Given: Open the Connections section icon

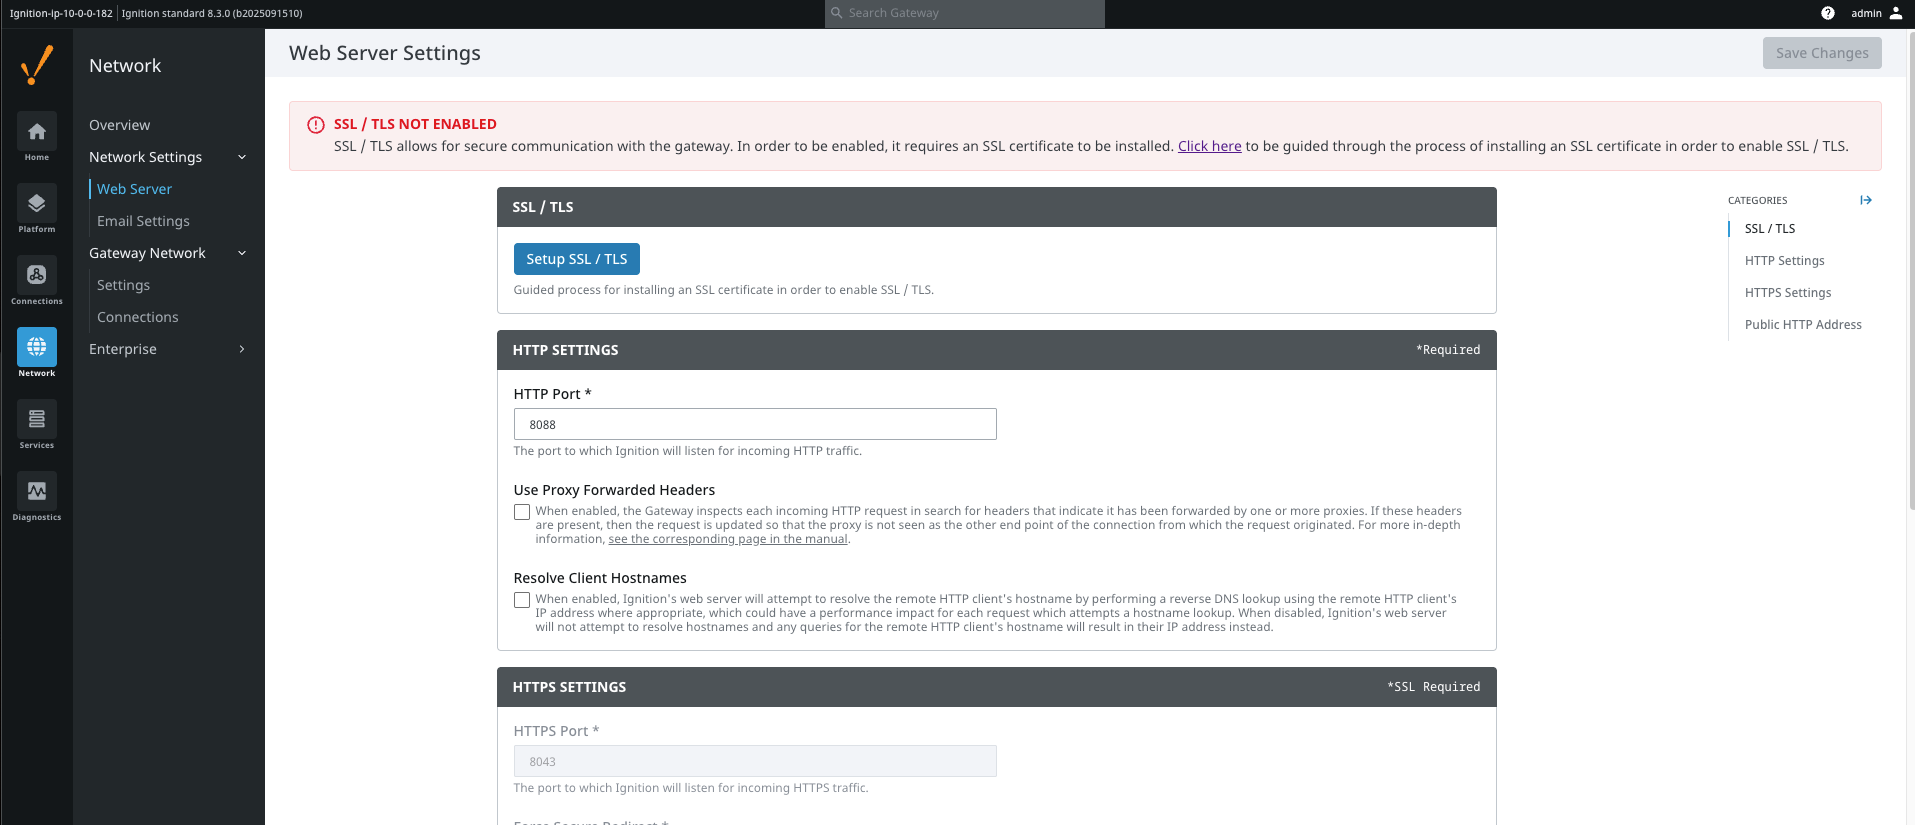Looking at the screenshot, I should 37,276.
